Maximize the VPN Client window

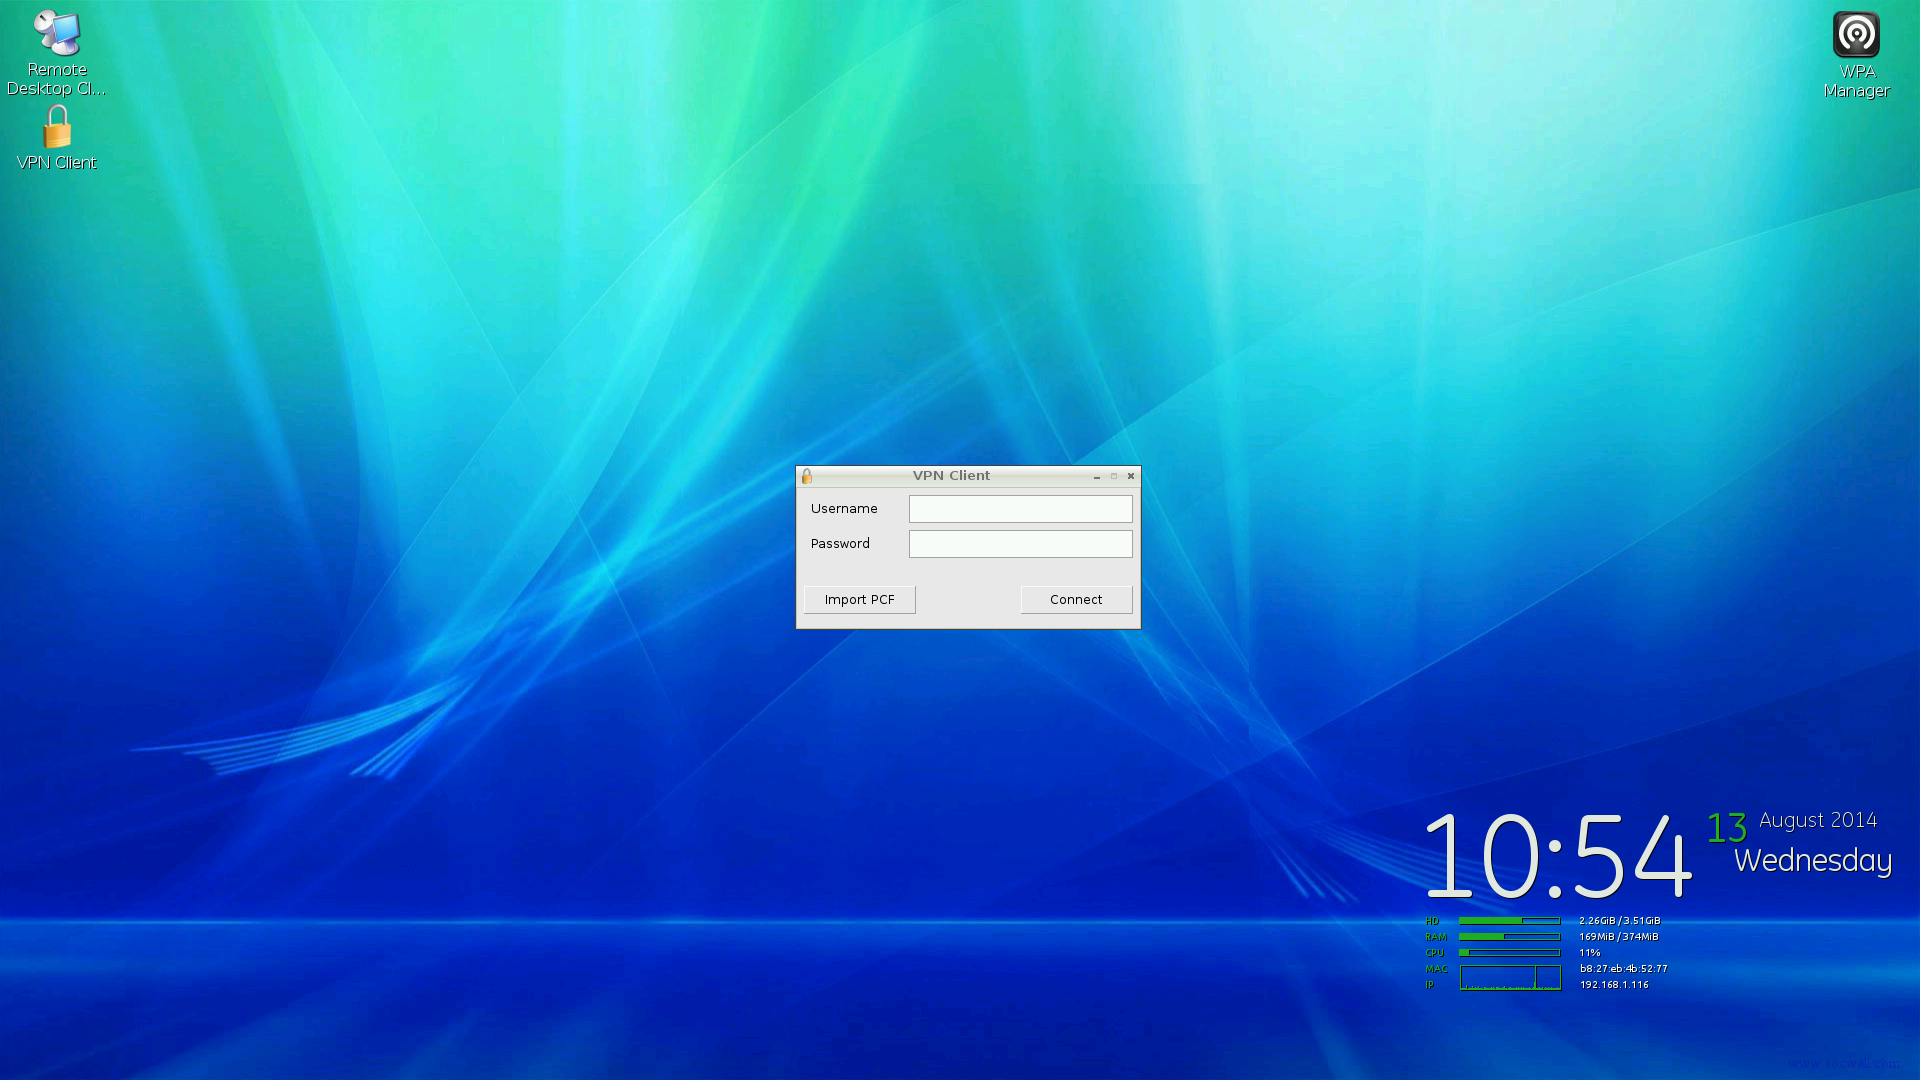coord(1114,477)
